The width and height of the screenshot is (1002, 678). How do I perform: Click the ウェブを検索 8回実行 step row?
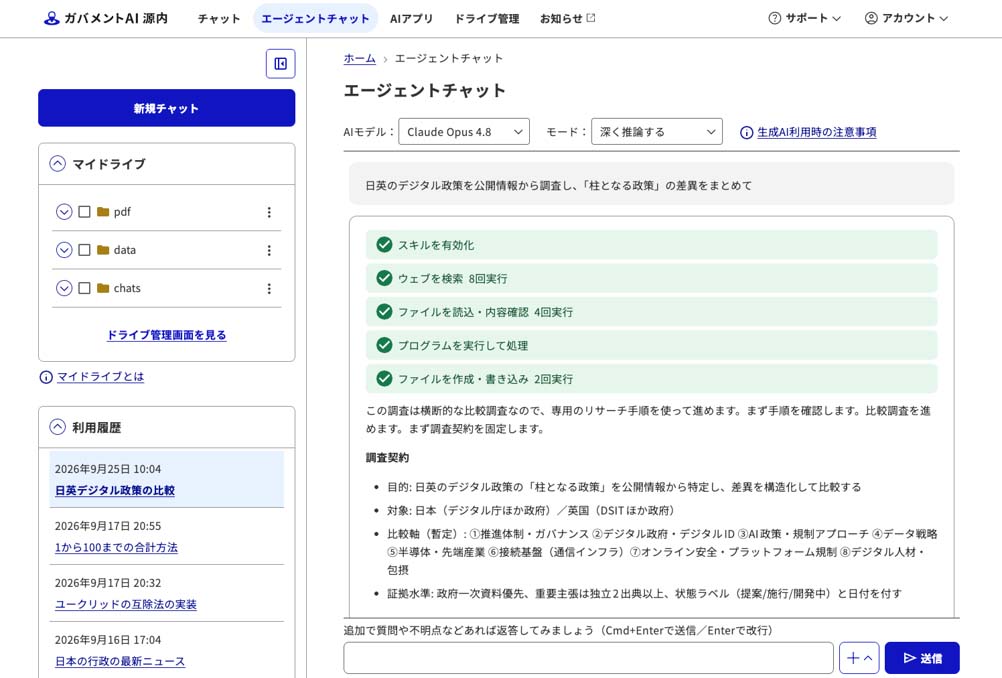652,279
